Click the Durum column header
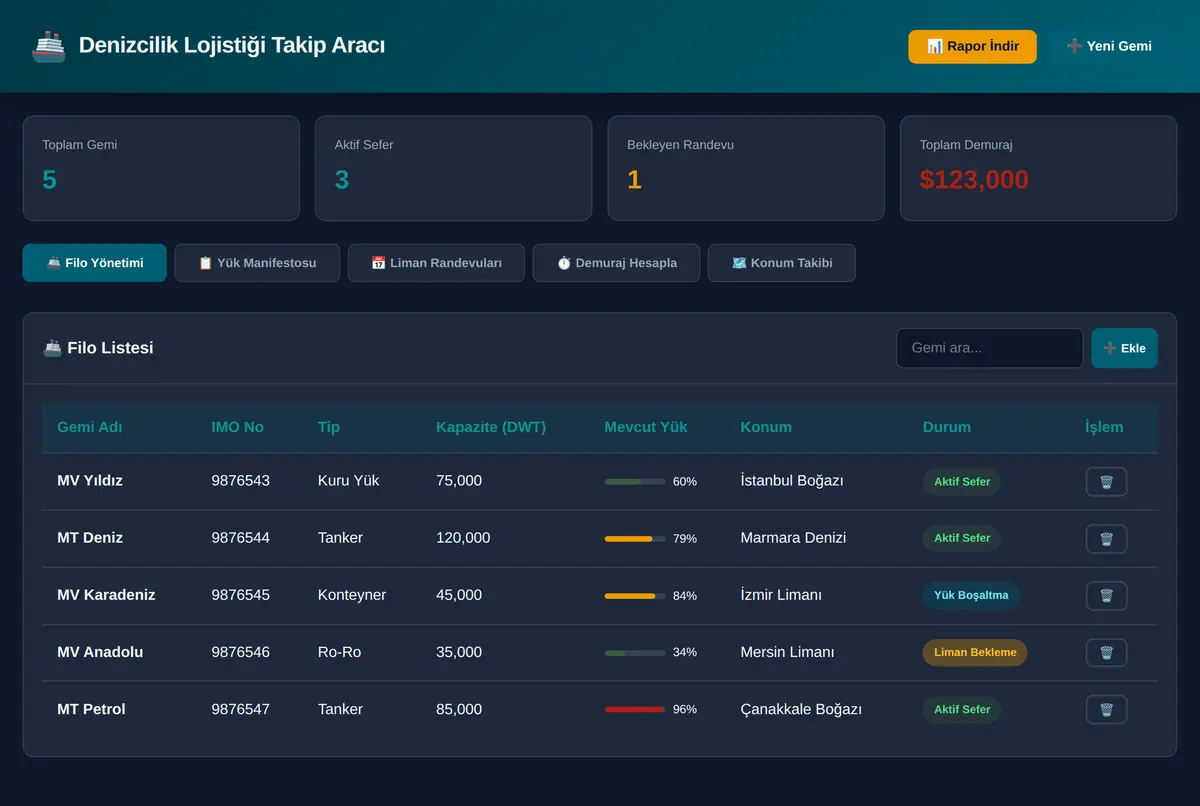The image size is (1200, 806). tap(947, 427)
